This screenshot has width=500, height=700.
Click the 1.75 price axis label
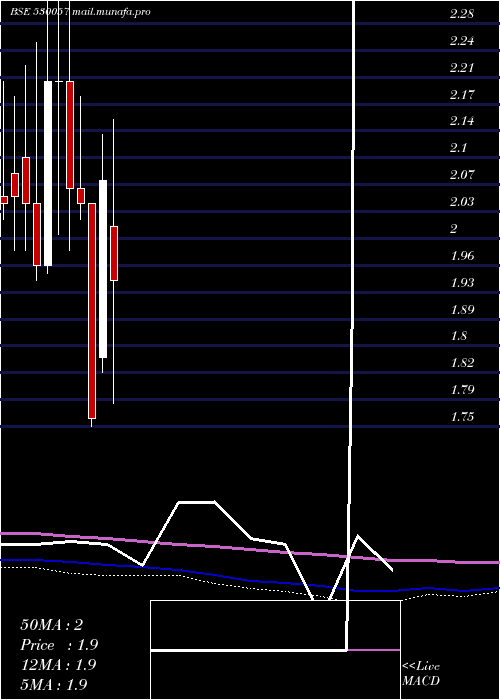tap(462, 417)
